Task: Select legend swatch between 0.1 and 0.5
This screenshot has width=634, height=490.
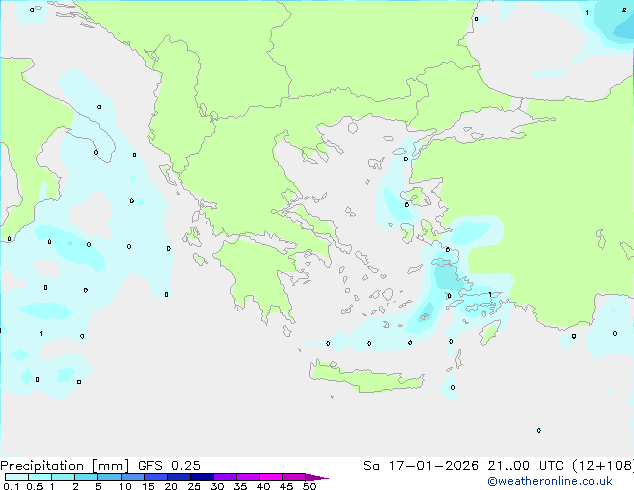Action: pyautogui.click(x=17, y=477)
